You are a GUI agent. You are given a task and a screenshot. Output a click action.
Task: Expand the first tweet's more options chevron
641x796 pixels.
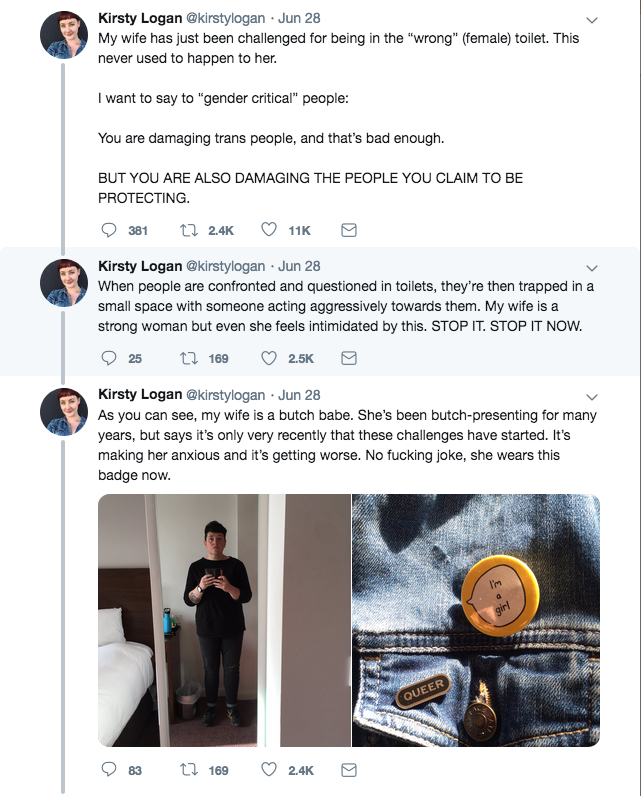click(x=591, y=19)
